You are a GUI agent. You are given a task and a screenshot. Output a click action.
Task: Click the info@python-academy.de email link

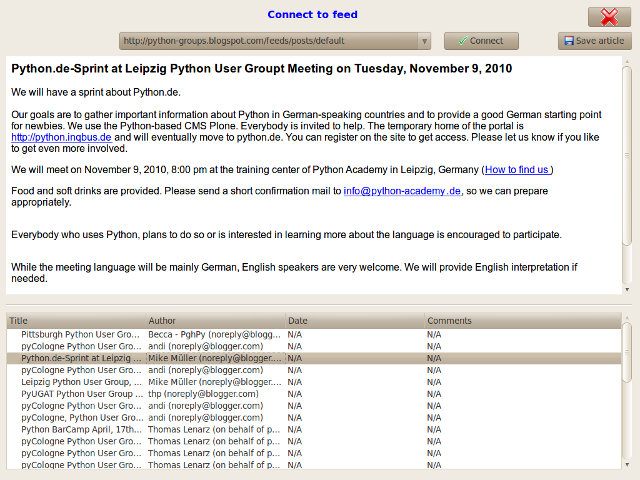coord(402,191)
